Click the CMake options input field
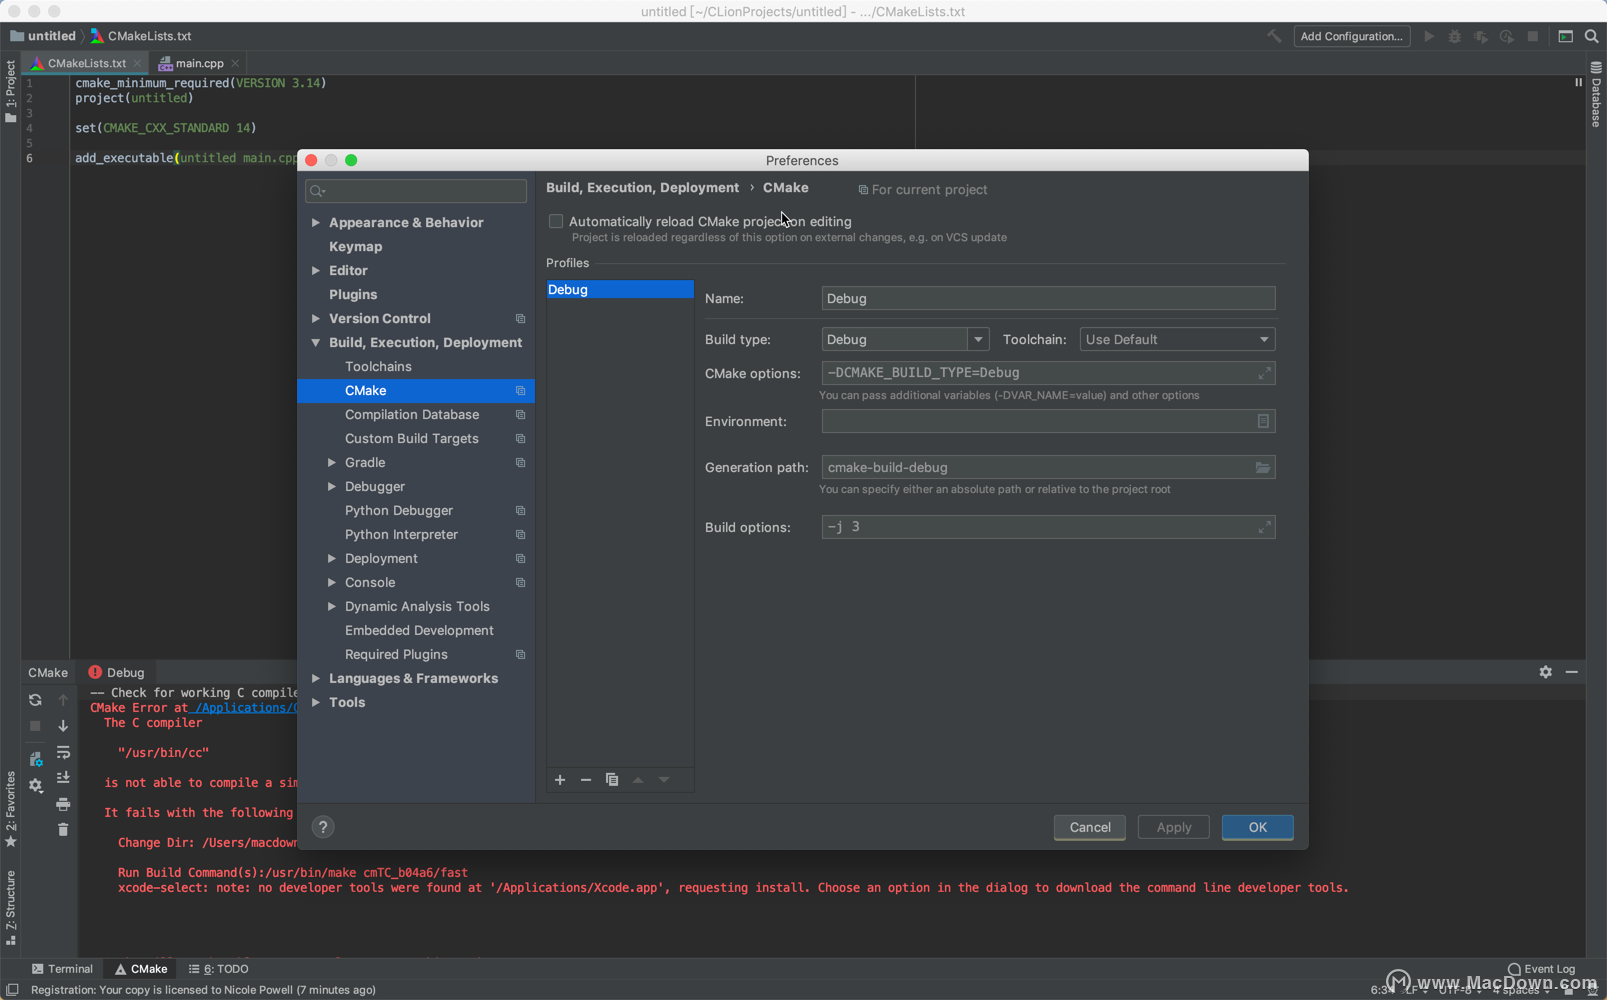 pyautogui.click(x=1048, y=373)
